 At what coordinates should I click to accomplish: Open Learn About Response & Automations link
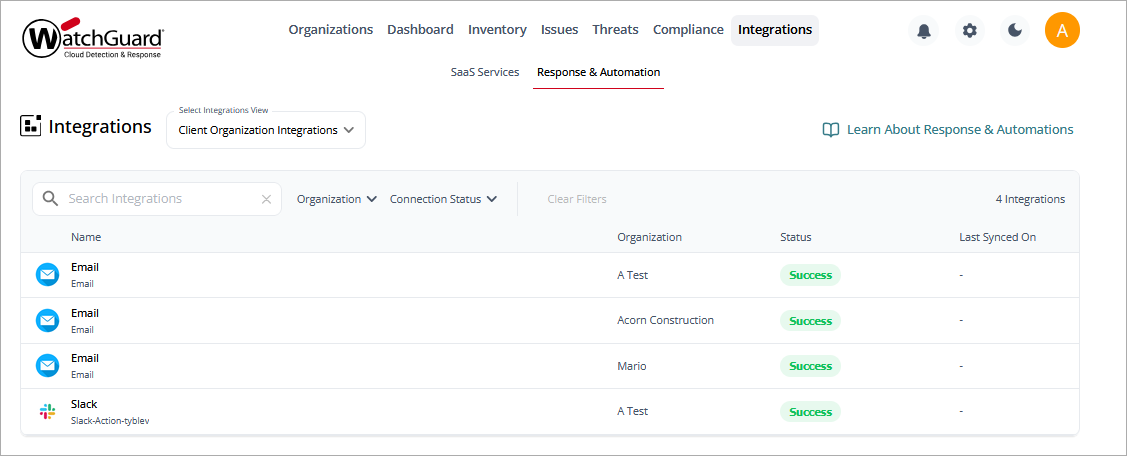(x=948, y=129)
